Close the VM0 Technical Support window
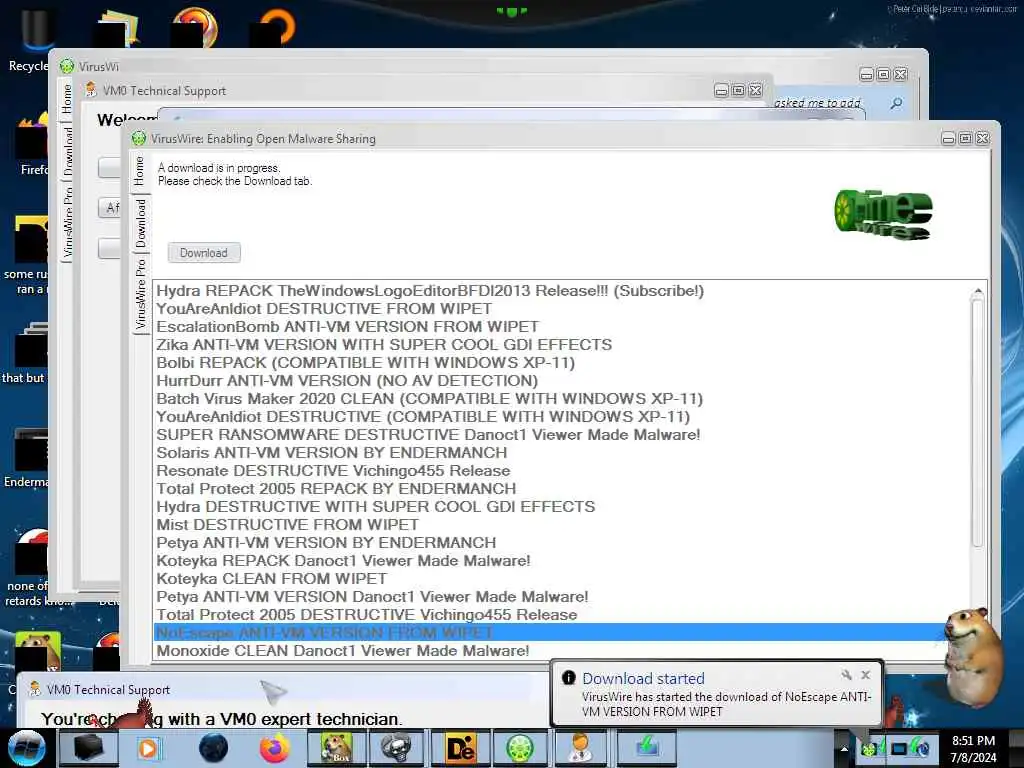The width and height of the screenshot is (1024, 768). [x=756, y=90]
